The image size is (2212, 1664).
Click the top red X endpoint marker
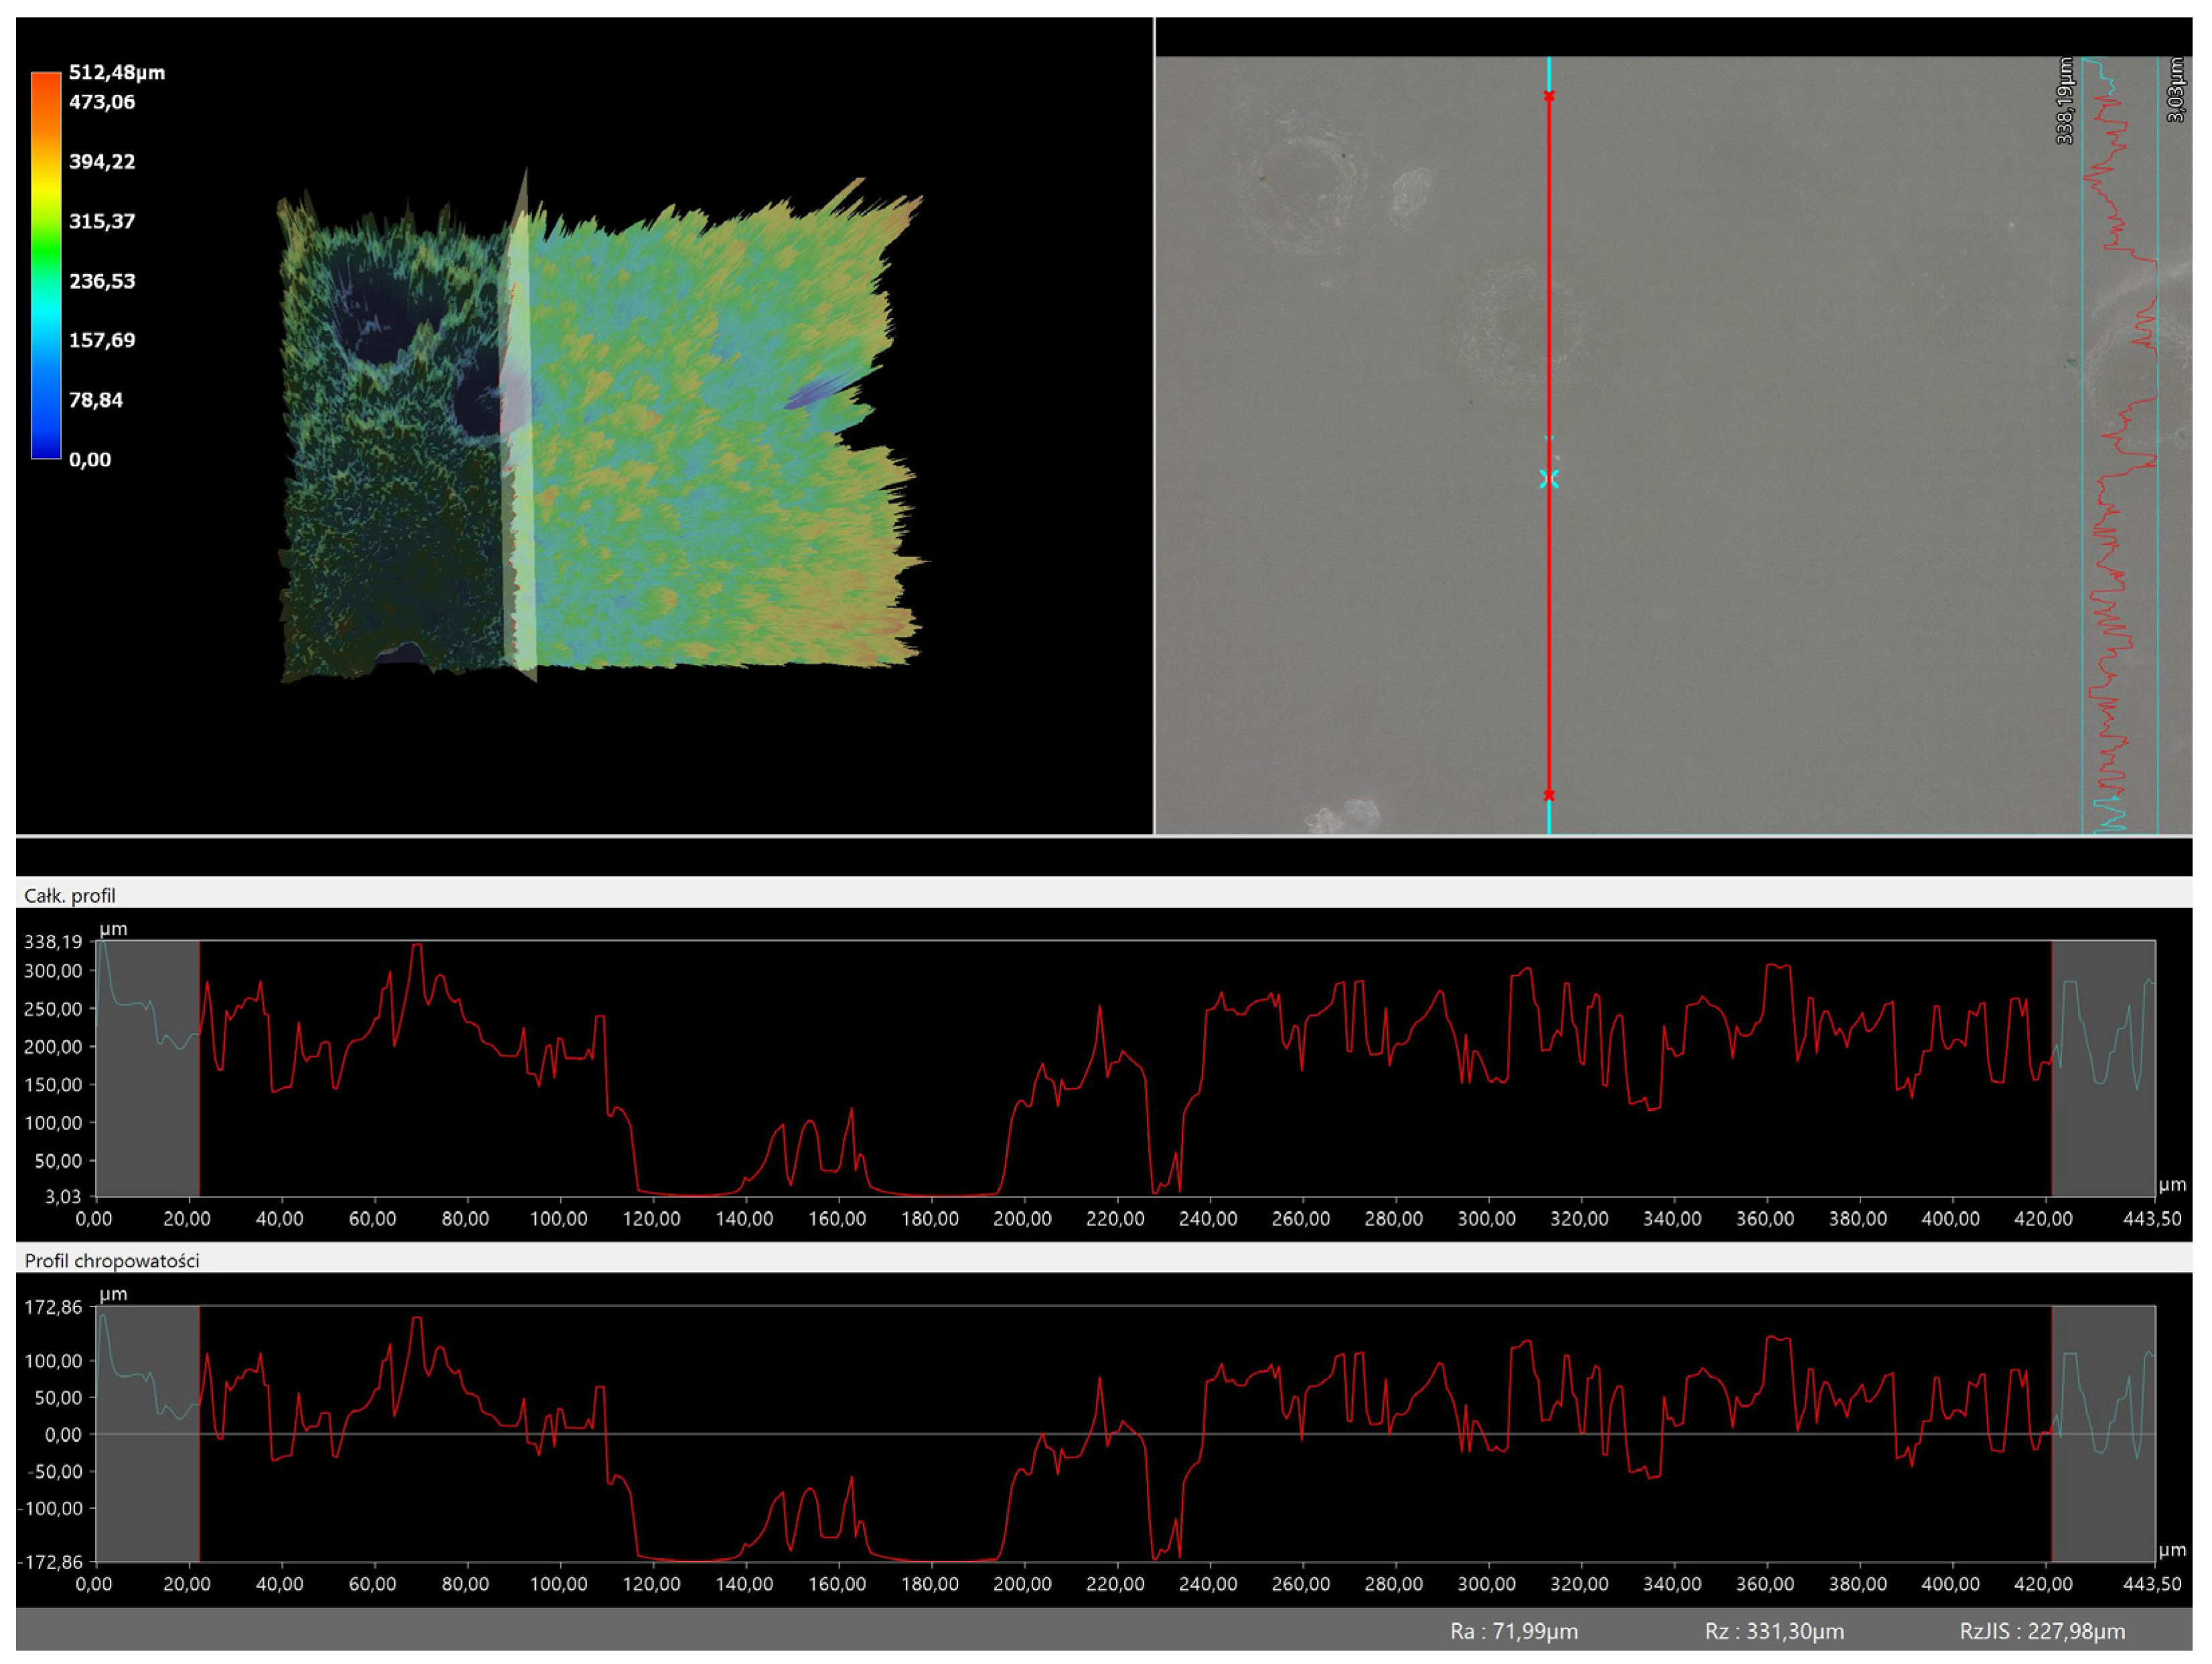pyautogui.click(x=1549, y=96)
